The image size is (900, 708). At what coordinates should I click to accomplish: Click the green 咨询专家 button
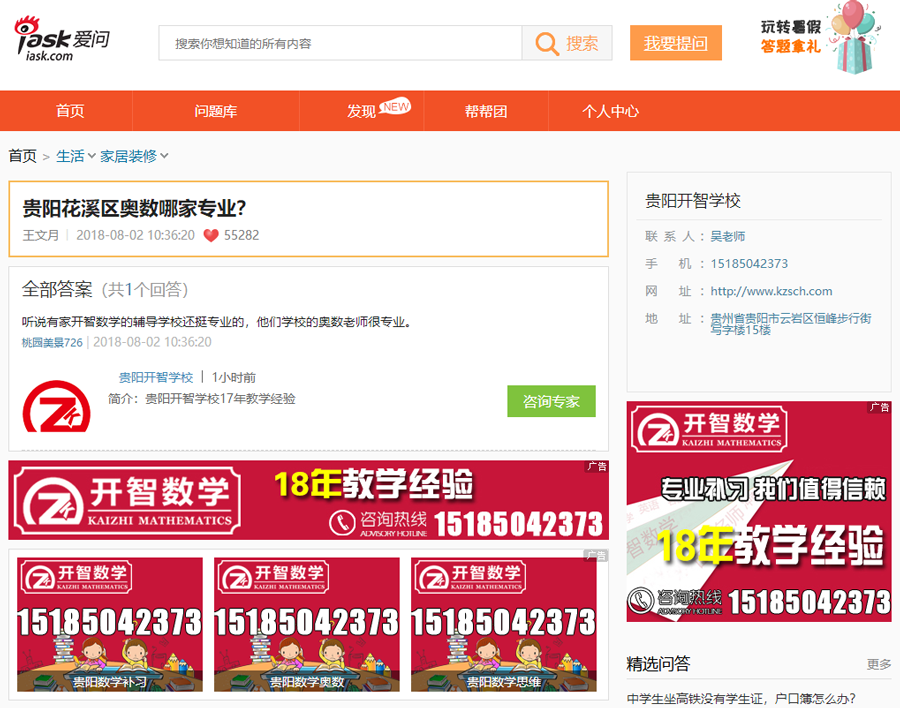551,401
